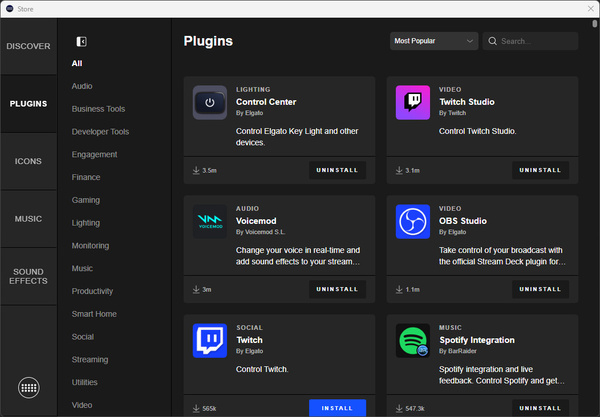The image size is (600, 417).
Task: Click 'By Voicemod S.L.' author text
Action: click(x=261, y=232)
